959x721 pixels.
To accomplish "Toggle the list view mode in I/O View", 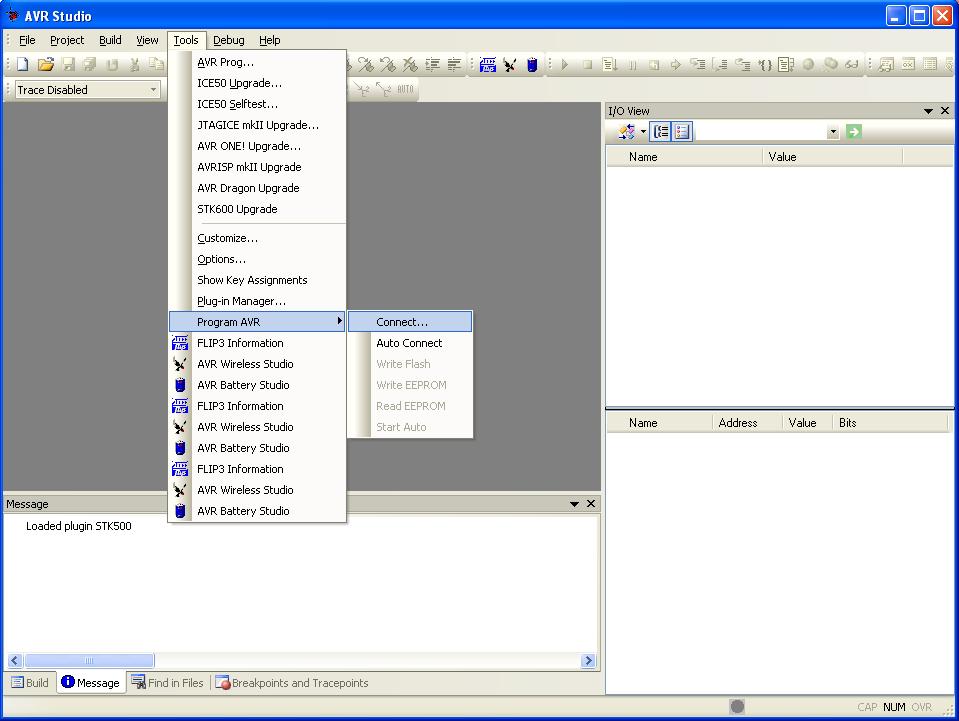I will pyautogui.click(x=682, y=132).
